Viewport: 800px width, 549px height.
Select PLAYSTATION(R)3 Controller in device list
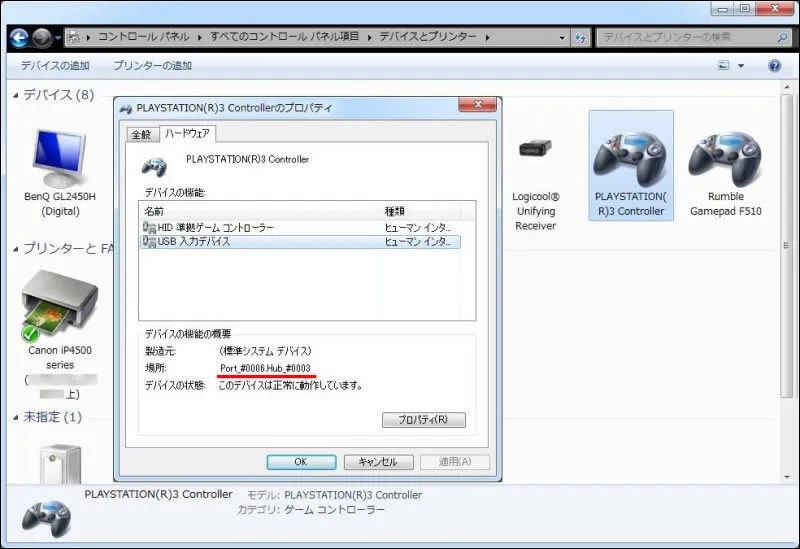[631, 166]
